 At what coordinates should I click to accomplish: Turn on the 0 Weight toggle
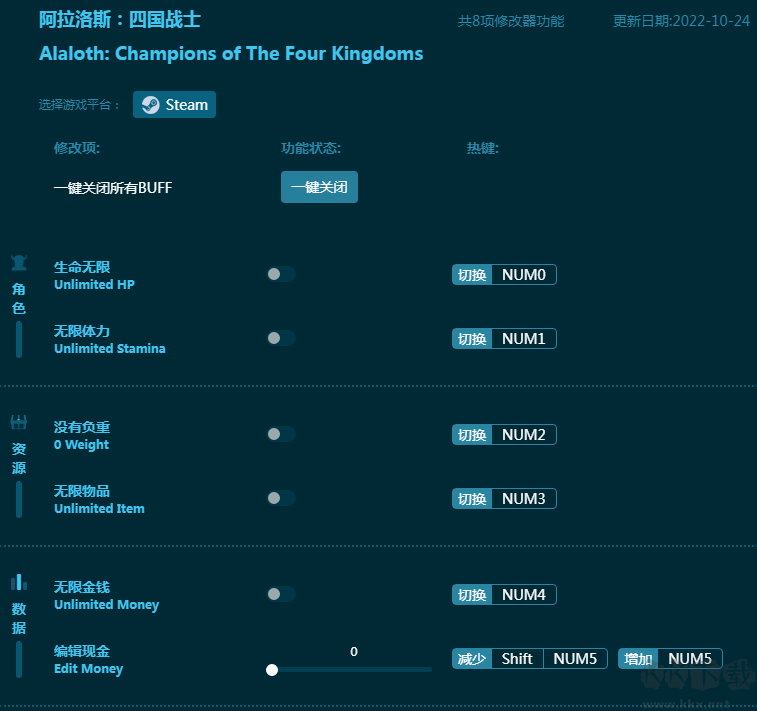pos(281,434)
